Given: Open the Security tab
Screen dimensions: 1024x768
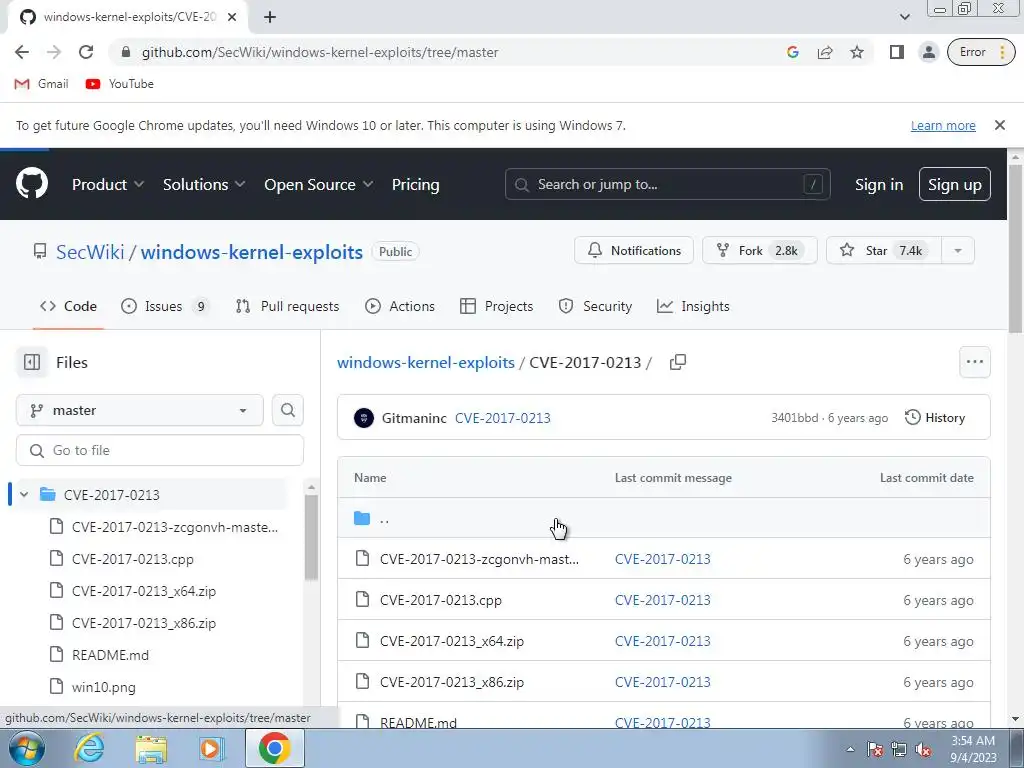Looking at the screenshot, I should tap(595, 306).
